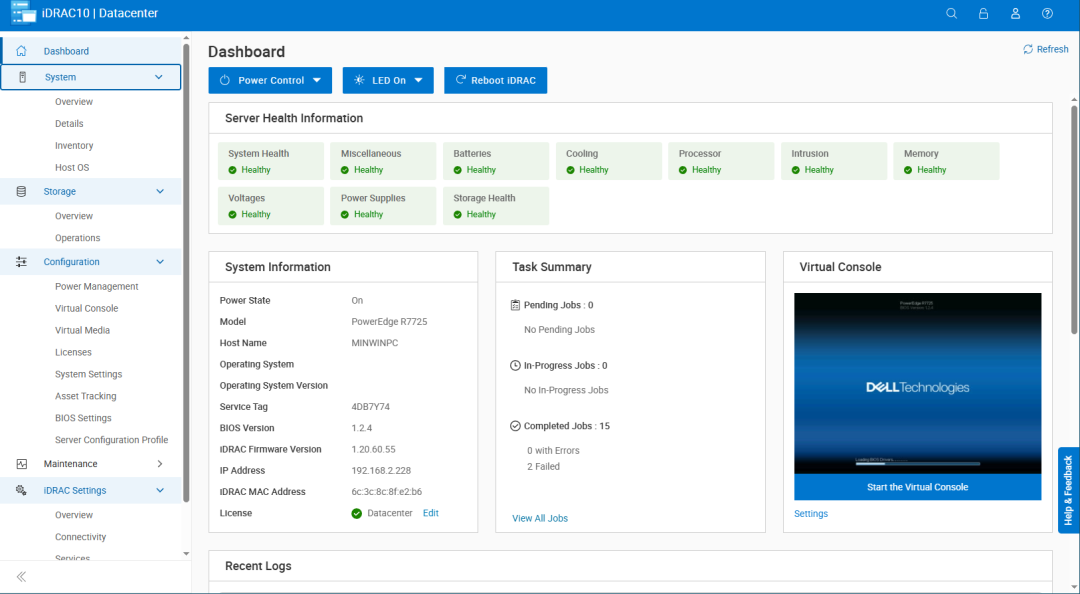Open Virtual Media in sidebar
Viewport: 1080px width, 594px height.
[x=82, y=330]
